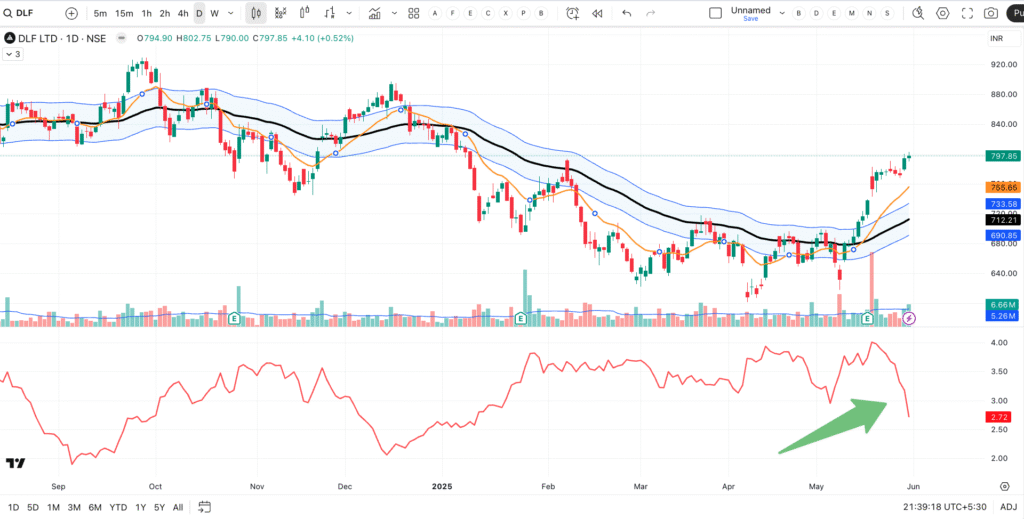
Task: Click the Publish button
Action: coord(1014,14)
